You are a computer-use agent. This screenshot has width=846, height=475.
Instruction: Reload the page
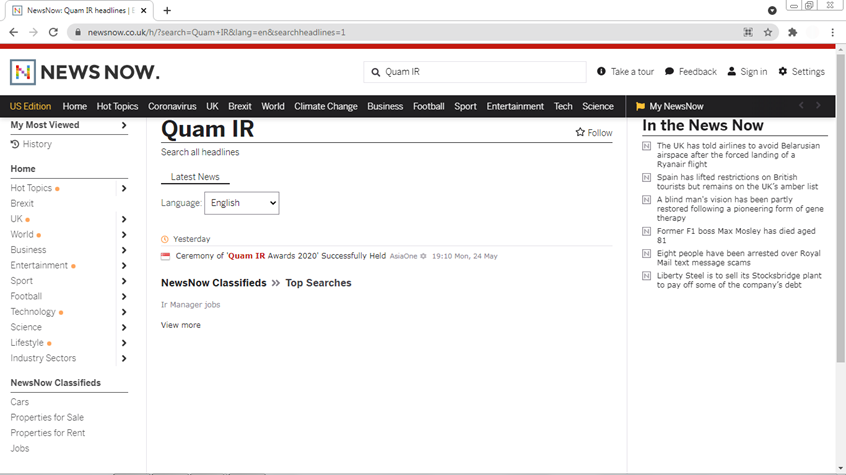(x=53, y=32)
